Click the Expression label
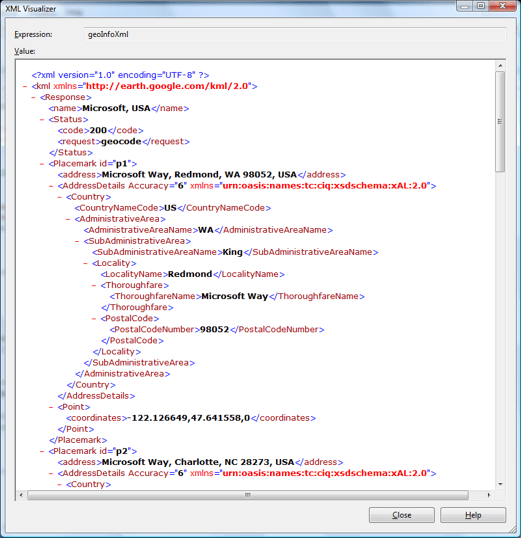The image size is (521, 538). pos(33,35)
